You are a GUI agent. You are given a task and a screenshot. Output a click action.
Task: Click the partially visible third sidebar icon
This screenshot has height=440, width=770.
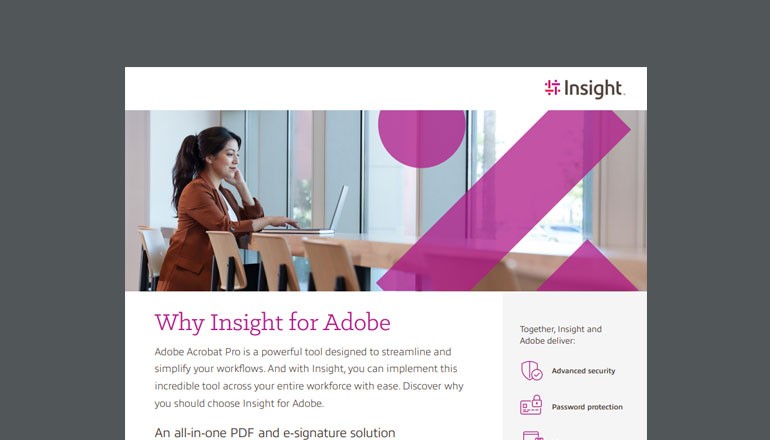[x=531, y=435]
